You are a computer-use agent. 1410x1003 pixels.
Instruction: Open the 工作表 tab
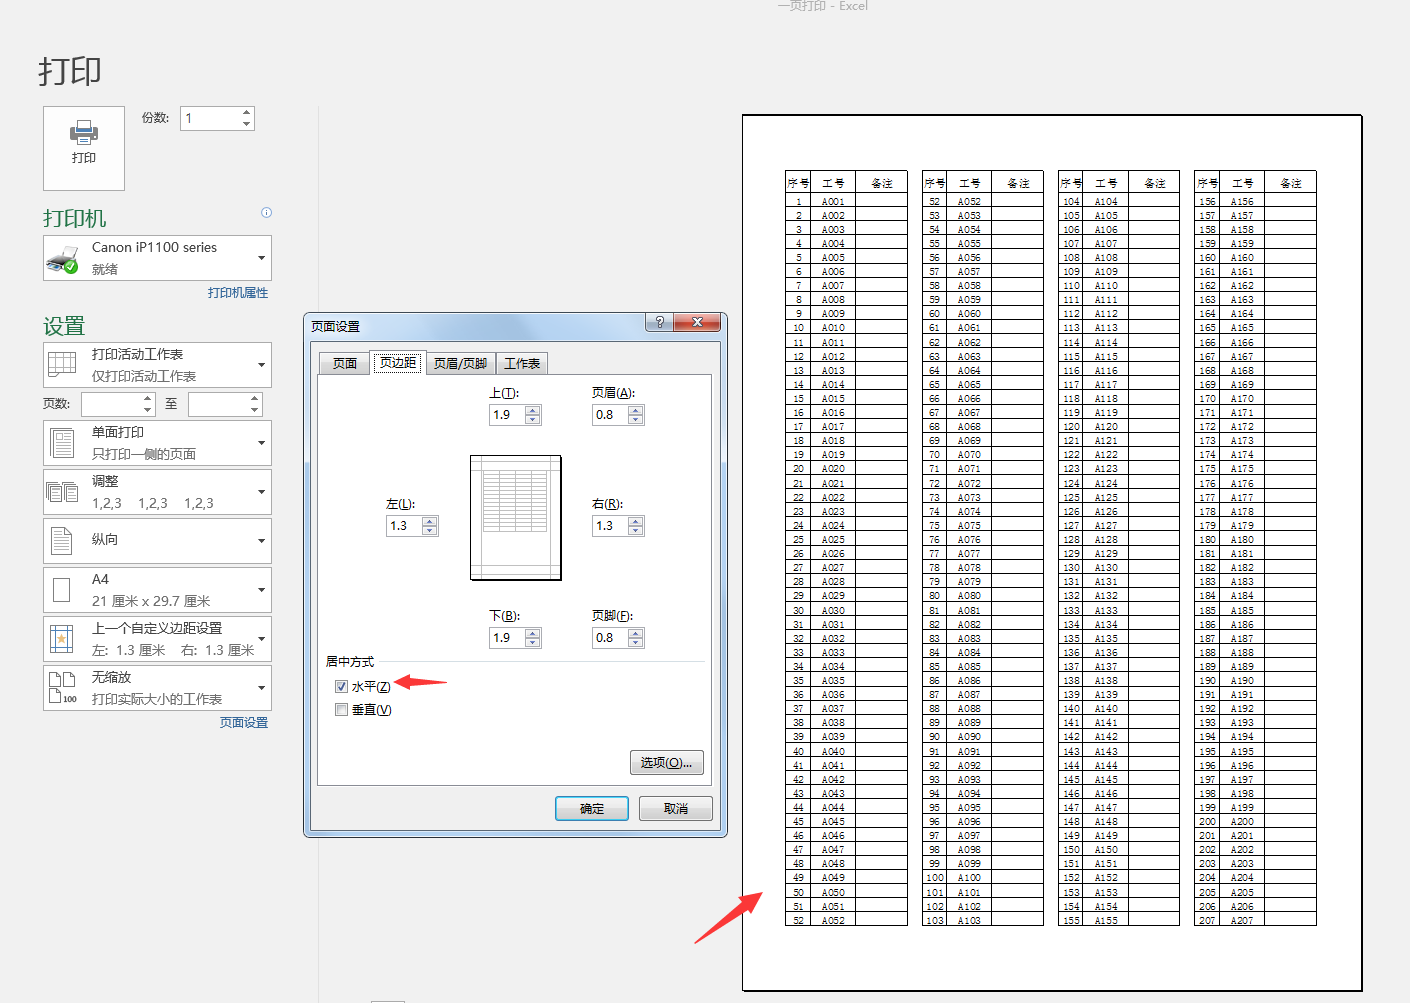click(x=522, y=363)
